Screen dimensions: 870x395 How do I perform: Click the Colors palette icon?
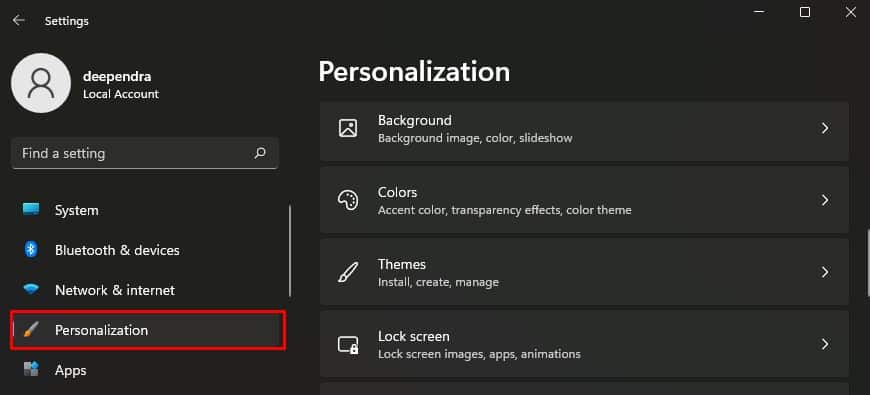coord(348,200)
